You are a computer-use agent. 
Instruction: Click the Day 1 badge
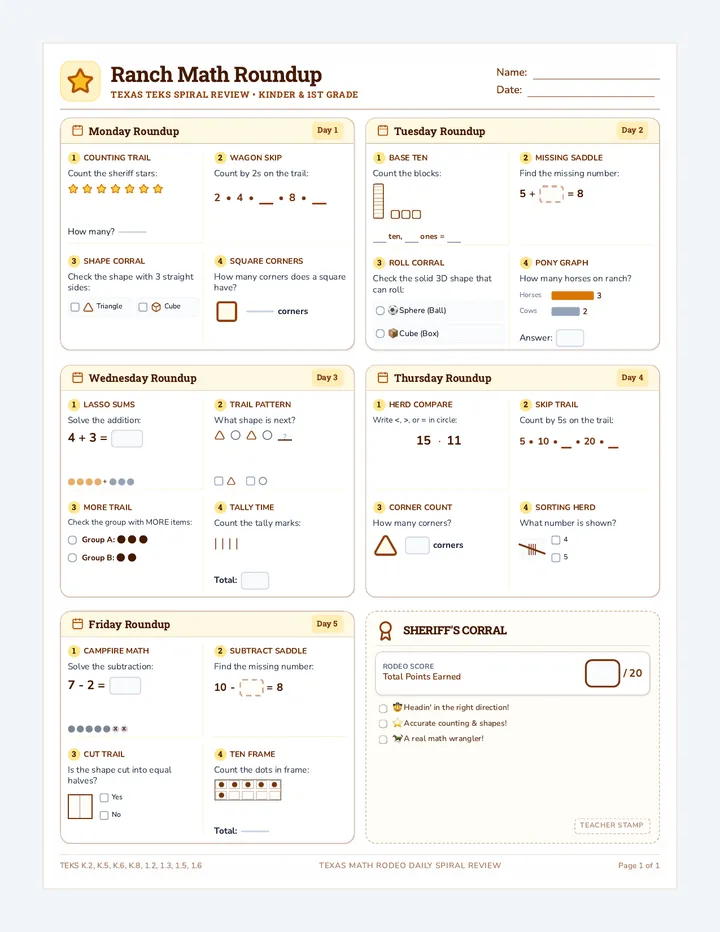(327, 130)
